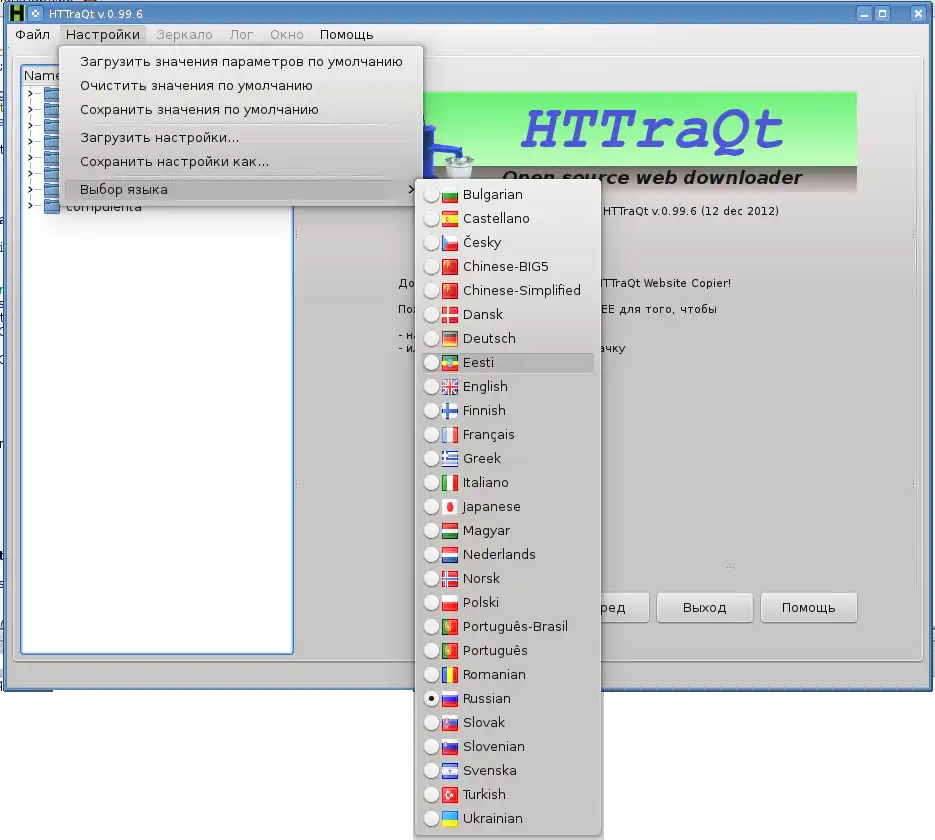
Task: Select the Japanese radio button
Action: 431,507
